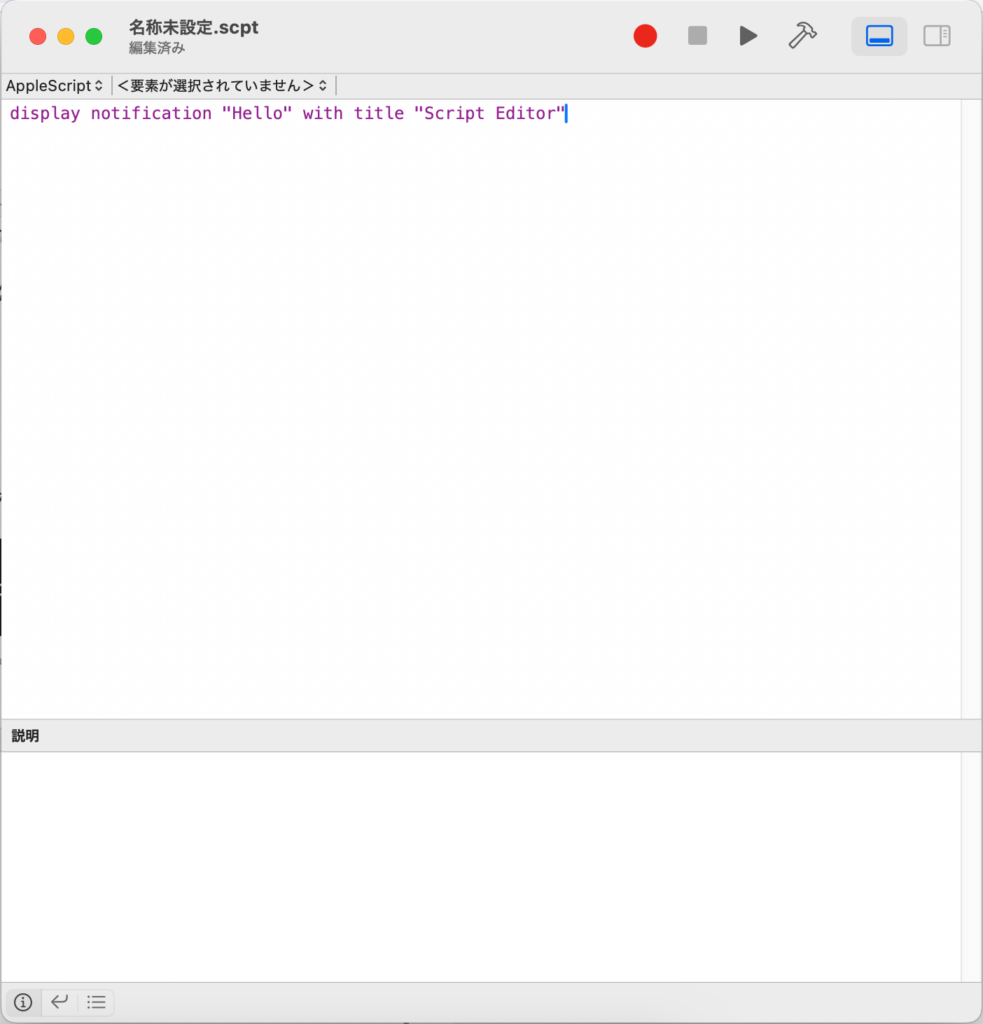Close the Script Editor window
Viewport: 983px width, 1024px height.
click(x=38, y=37)
